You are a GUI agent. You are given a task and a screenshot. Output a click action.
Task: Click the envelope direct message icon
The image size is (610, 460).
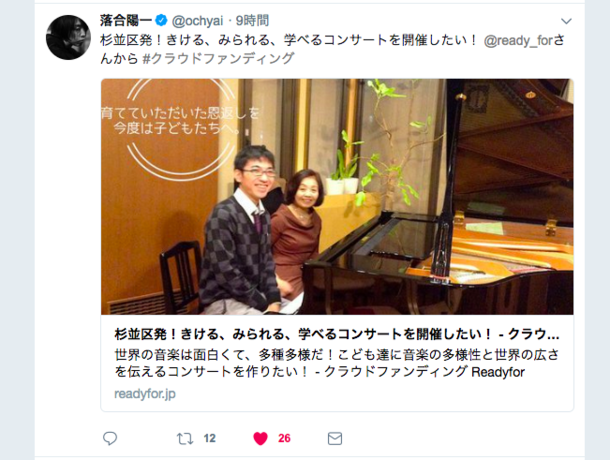pyautogui.click(x=335, y=439)
